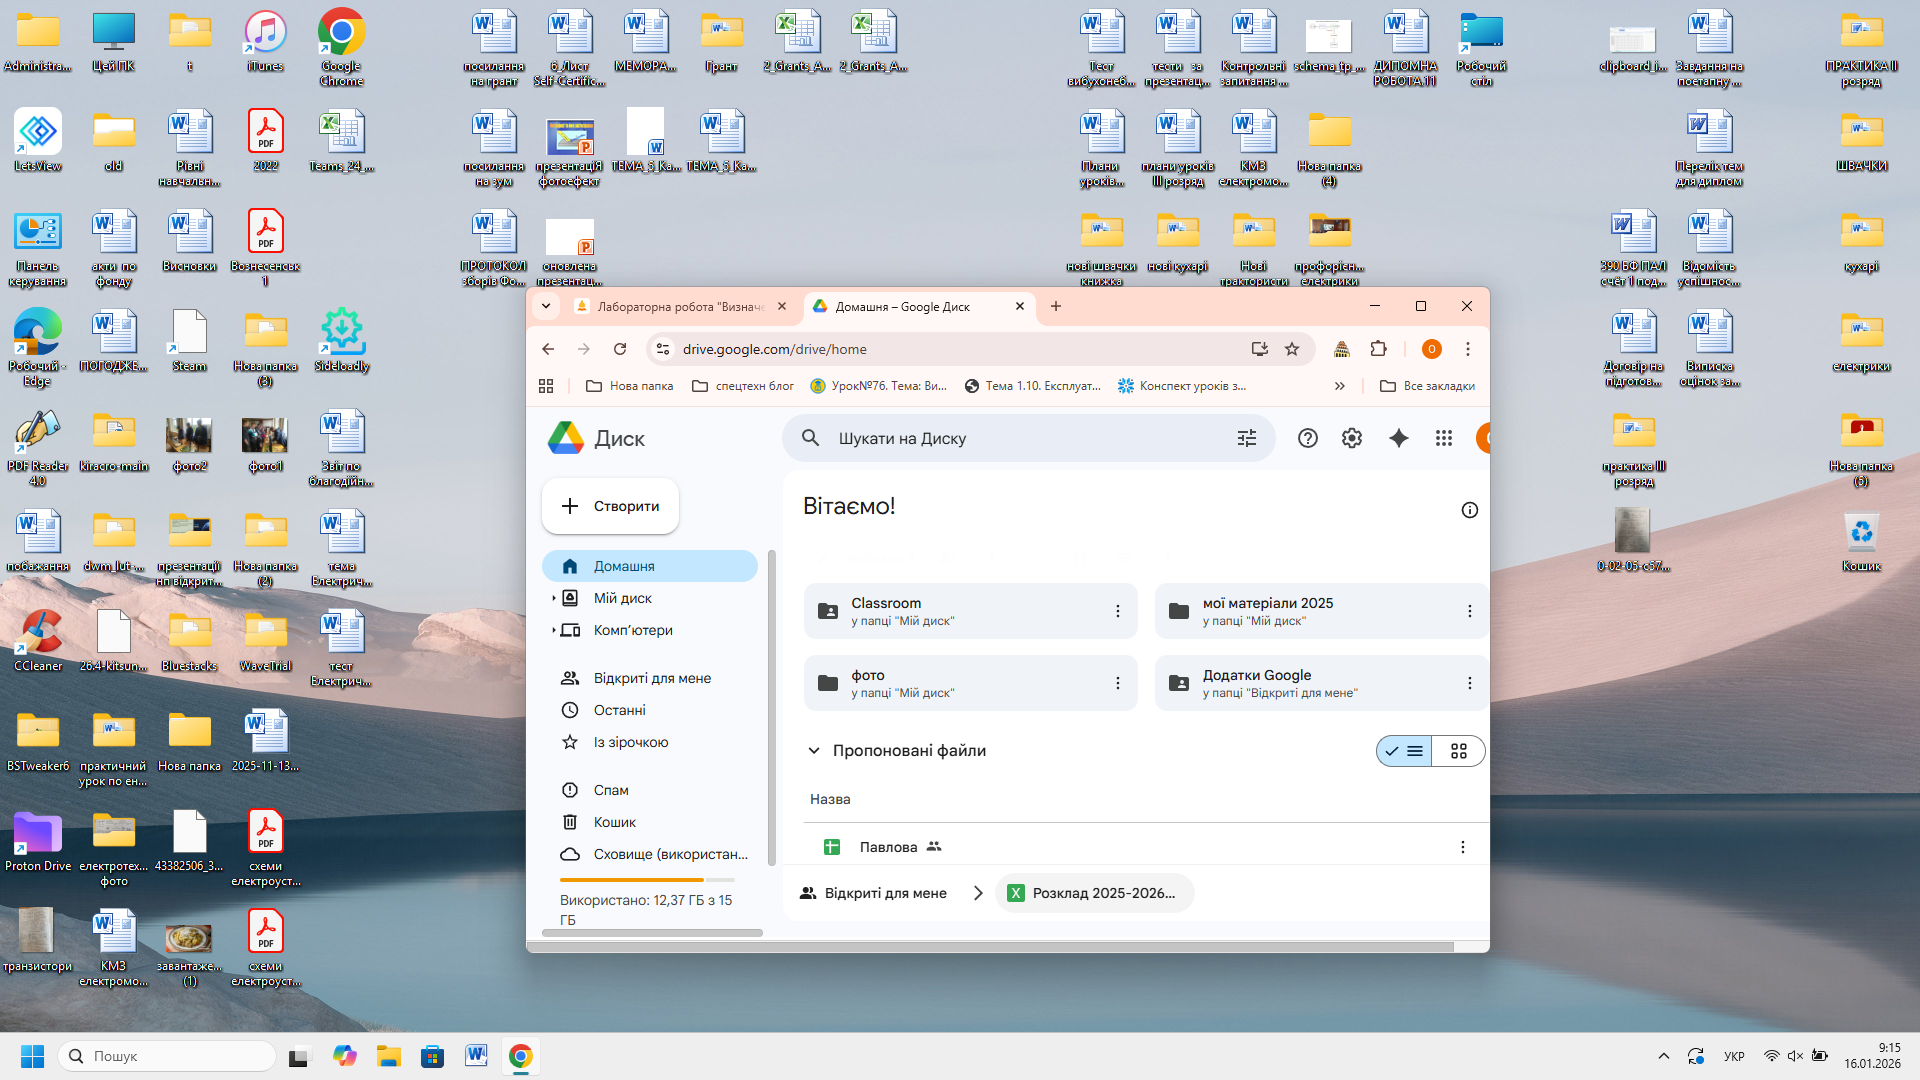Click the Gemini sparkle icon
Image resolution: width=1920 pixels, height=1080 pixels.
tap(1398, 438)
